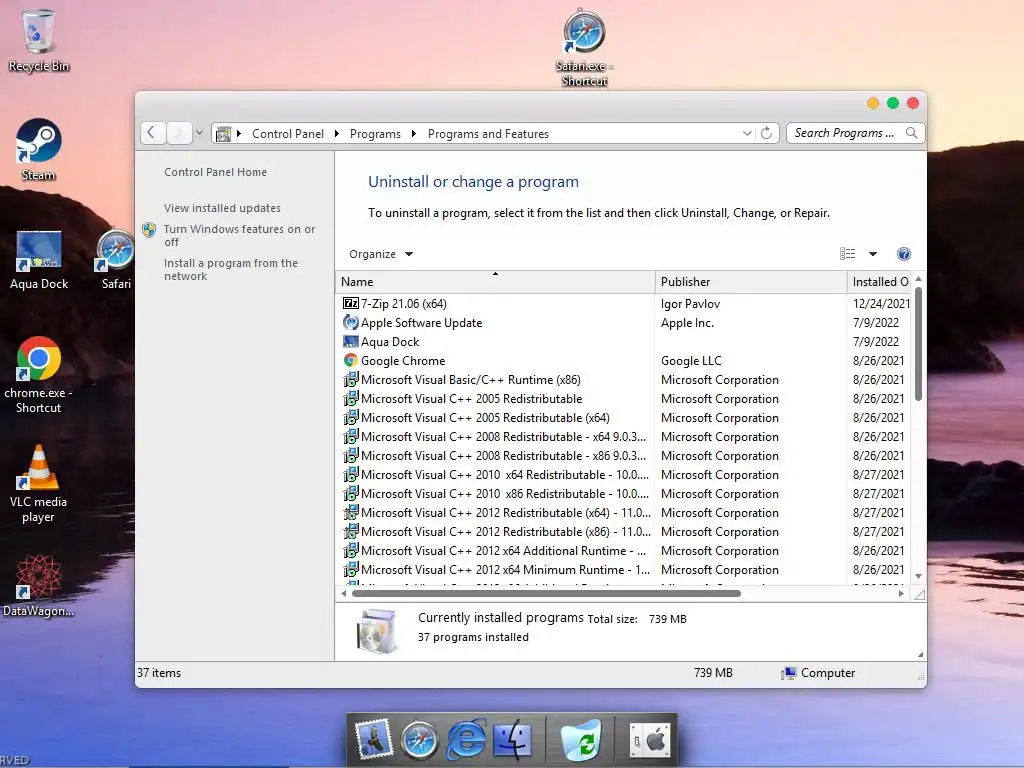Open the Finder face icon in dock
The width and height of the screenshot is (1024, 768).
click(513, 740)
